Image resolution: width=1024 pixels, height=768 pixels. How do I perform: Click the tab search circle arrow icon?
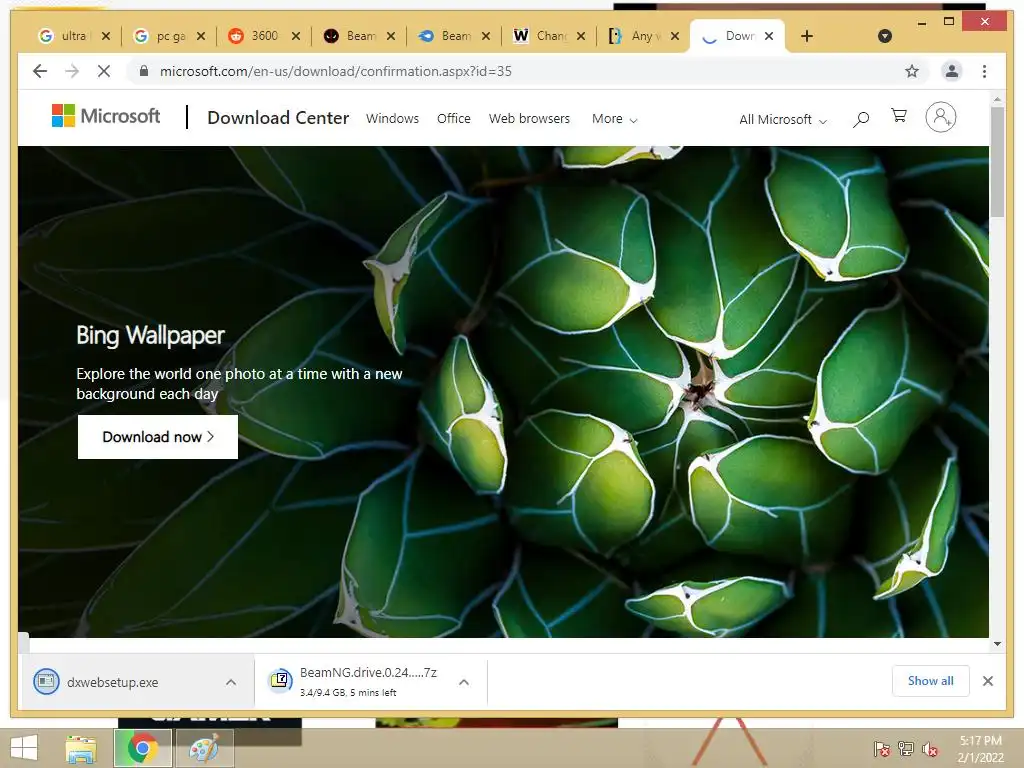(x=885, y=36)
